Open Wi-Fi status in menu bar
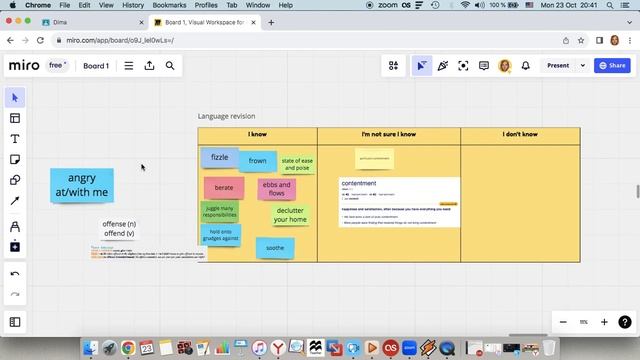640x360 pixels. click(465, 5)
